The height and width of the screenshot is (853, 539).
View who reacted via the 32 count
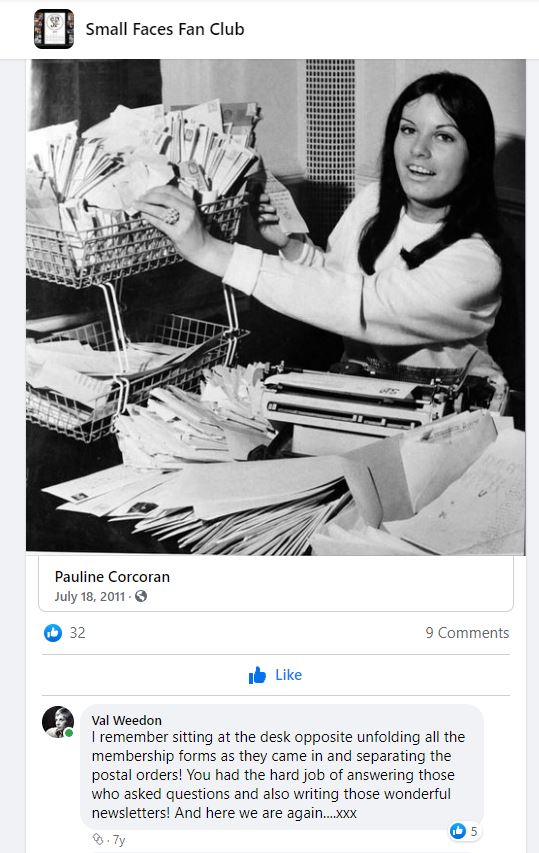point(77,633)
